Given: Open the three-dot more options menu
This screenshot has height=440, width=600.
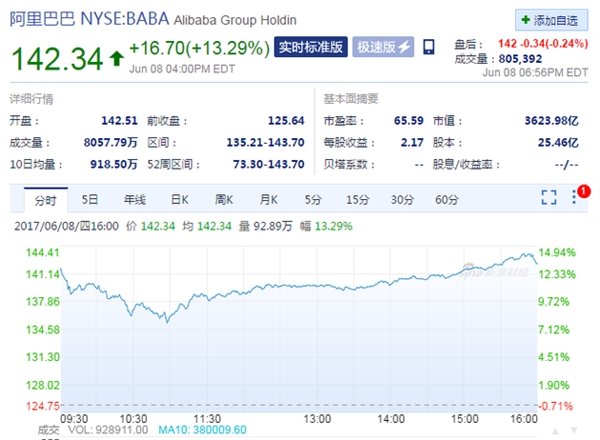Looking at the screenshot, I should [x=574, y=197].
